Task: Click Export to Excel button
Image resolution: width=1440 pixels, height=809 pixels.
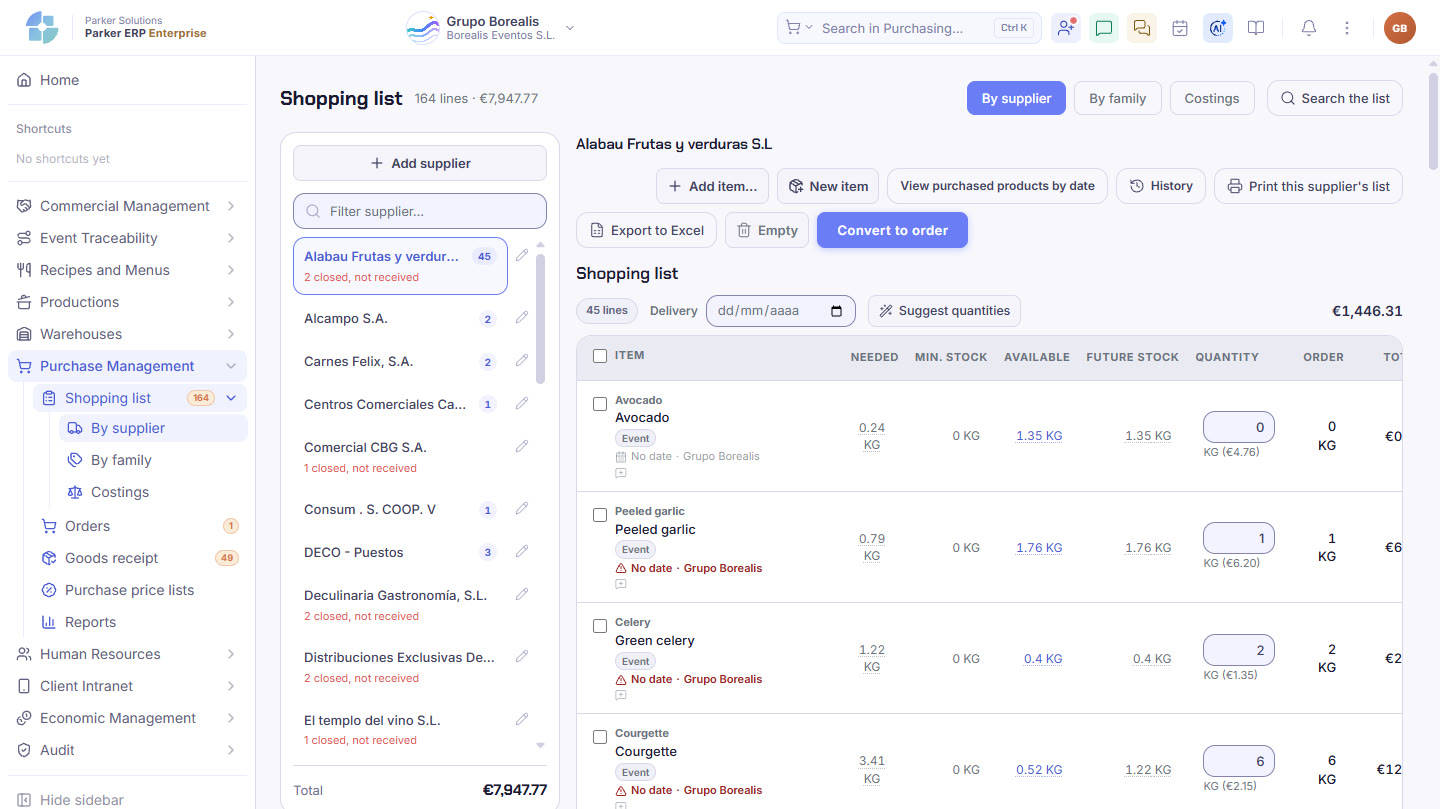Action: [x=646, y=230]
